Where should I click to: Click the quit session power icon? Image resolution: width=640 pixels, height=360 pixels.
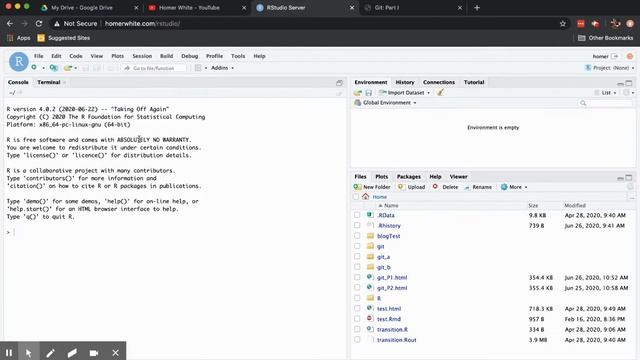click(630, 56)
